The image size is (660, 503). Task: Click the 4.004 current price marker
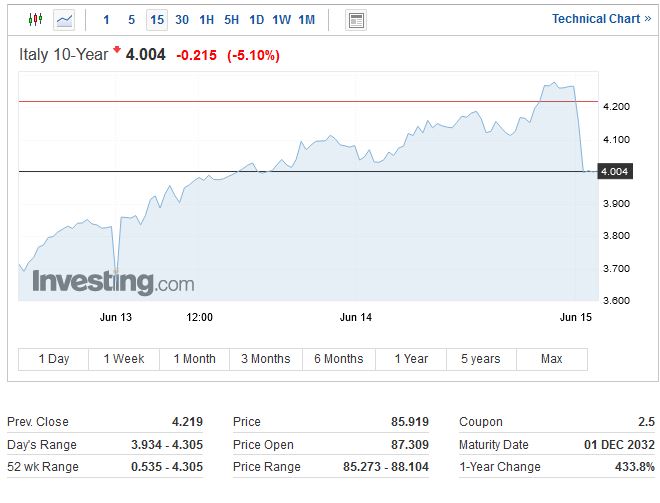(614, 172)
